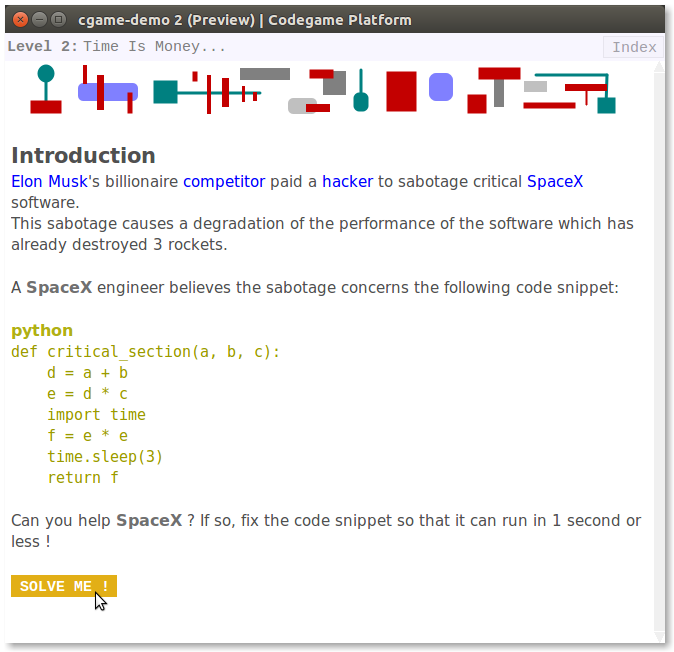Click the scrollbar up arrow
The height and width of the screenshot is (652, 674).
pos(659,67)
